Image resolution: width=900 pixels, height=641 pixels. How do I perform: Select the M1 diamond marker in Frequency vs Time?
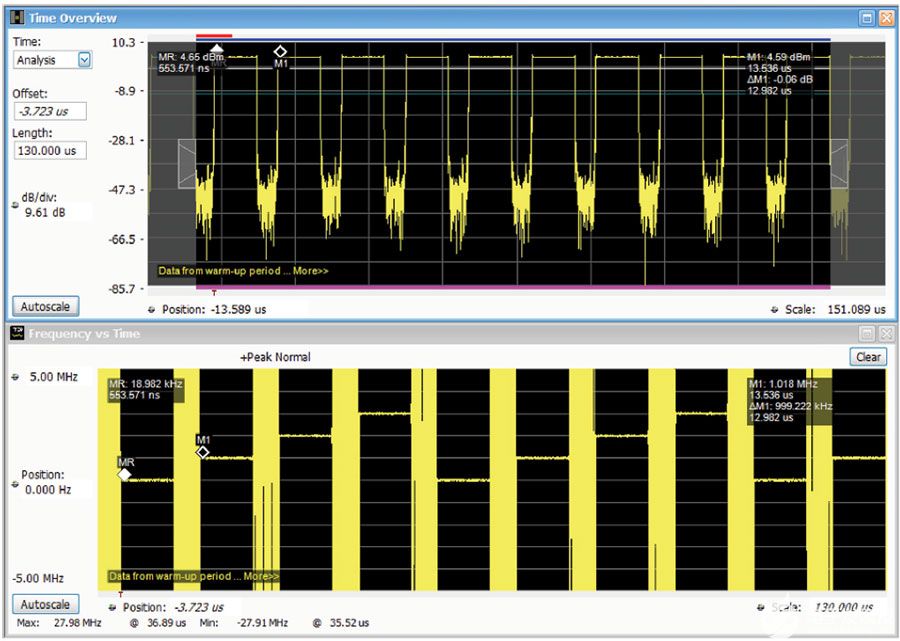pyautogui.click(x=201, y=452)
